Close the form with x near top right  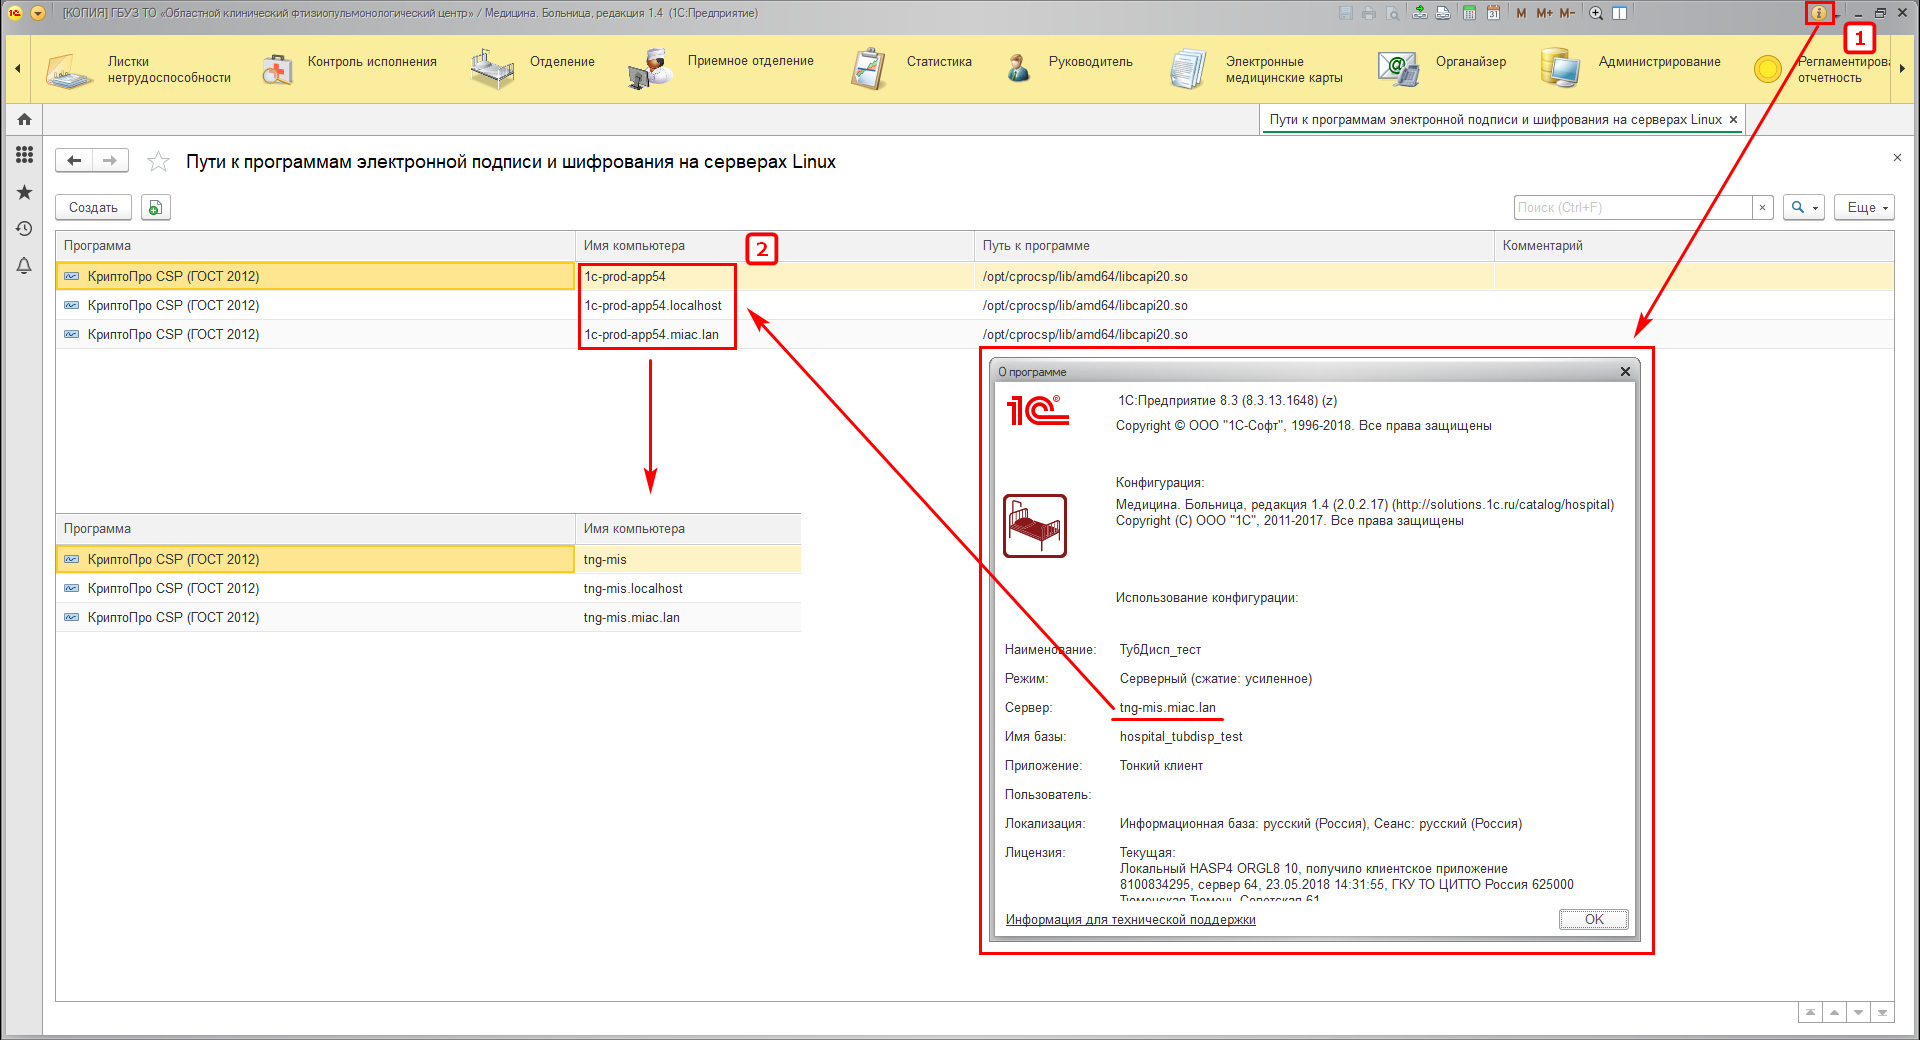(x=1897, y=158)
